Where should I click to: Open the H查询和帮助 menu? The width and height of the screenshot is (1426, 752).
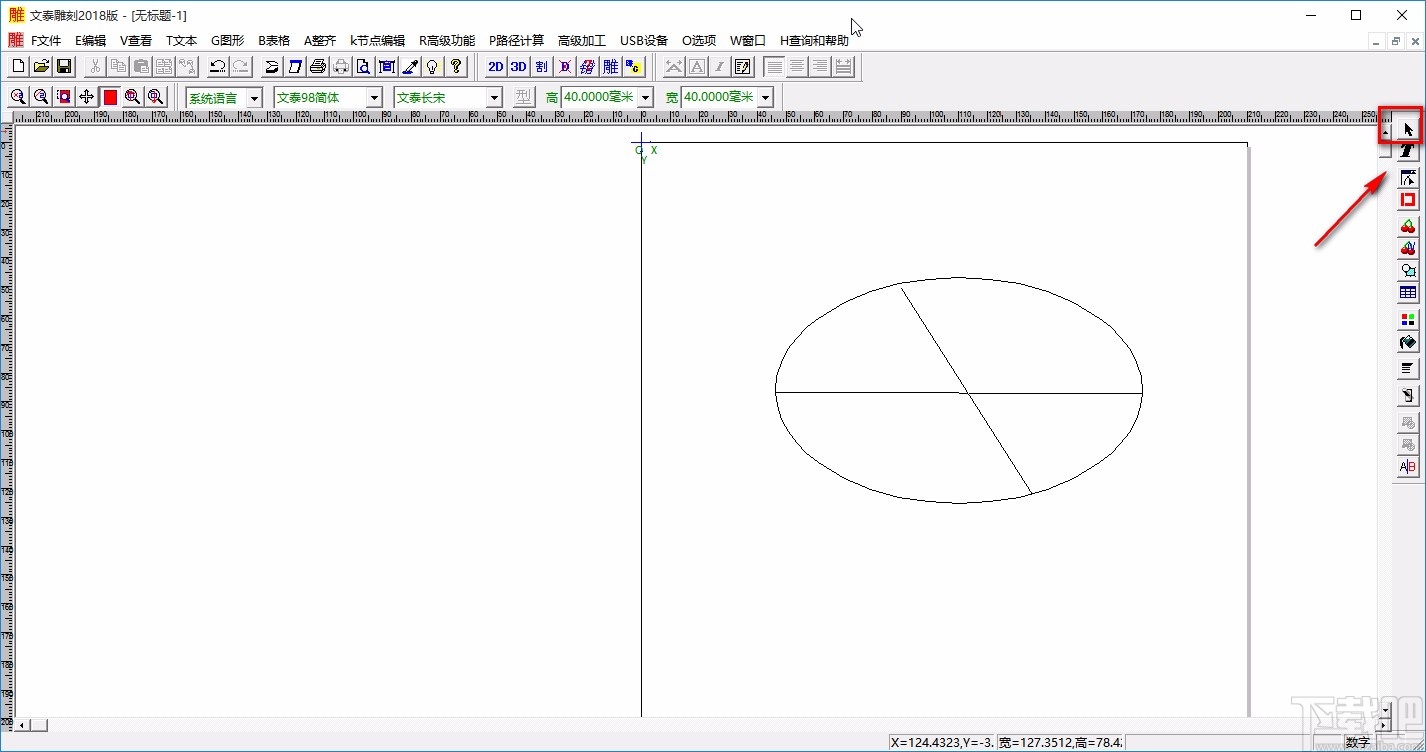(x=814, y=41)
